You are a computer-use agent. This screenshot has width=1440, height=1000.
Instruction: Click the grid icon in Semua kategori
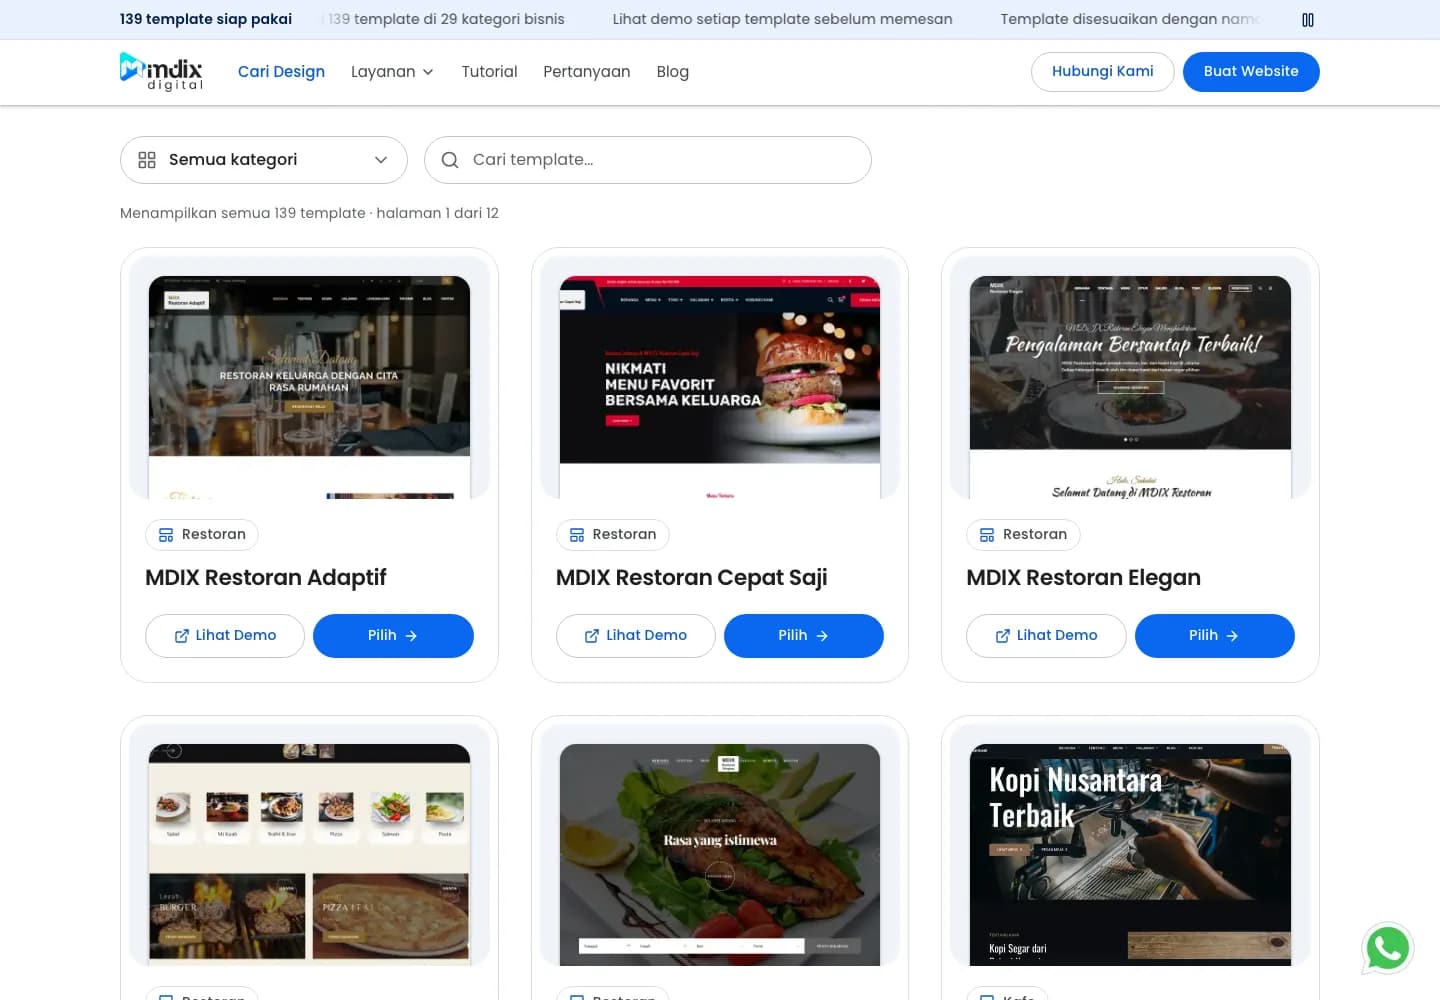[x=147, y=160]
